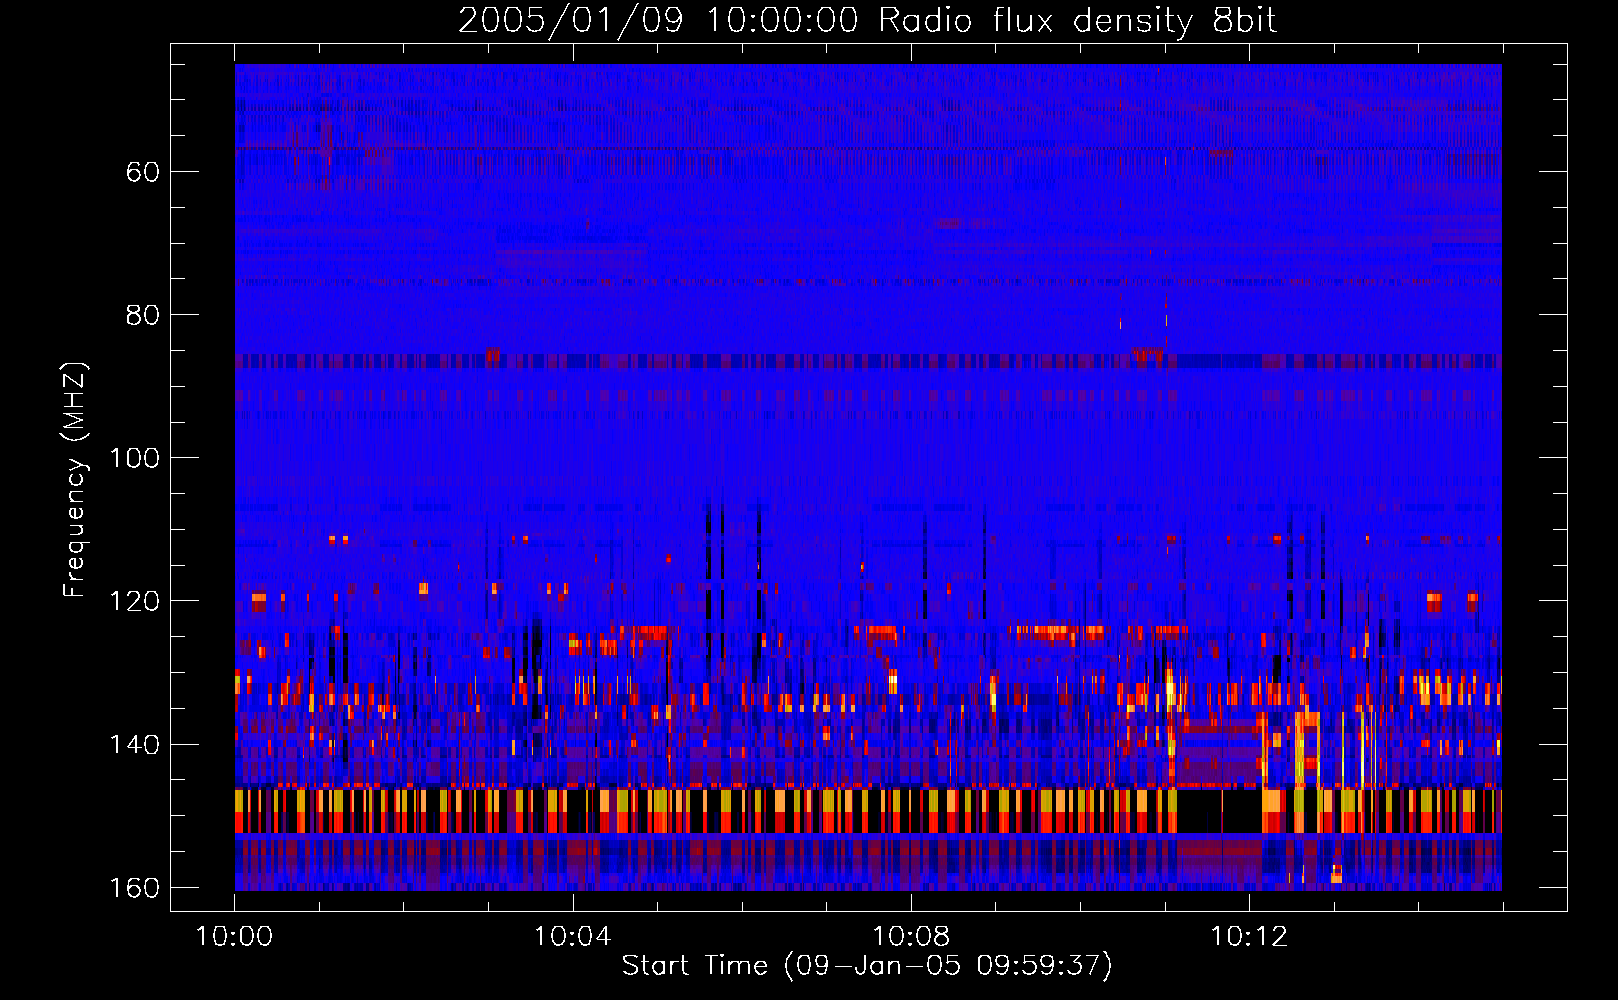The height and width of the screenshot is (1000, 1618).
Task: Click the 10:08 time tick label
Action: point(911,937)
